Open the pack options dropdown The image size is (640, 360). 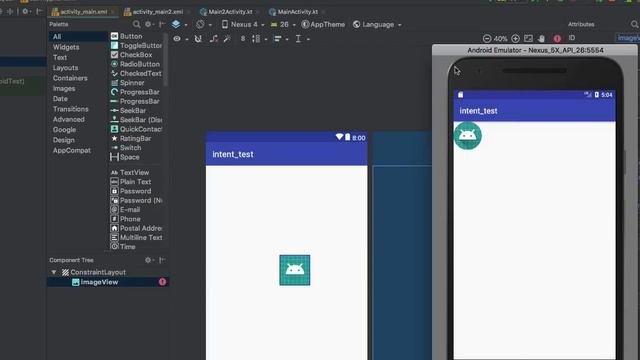coord(259,39)
